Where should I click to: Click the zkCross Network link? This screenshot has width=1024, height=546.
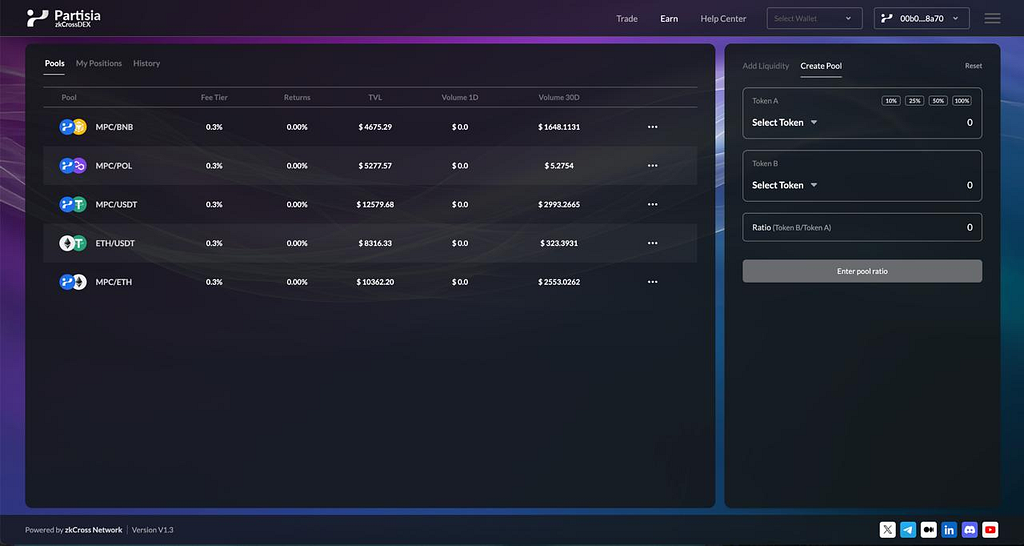[93, 530]
